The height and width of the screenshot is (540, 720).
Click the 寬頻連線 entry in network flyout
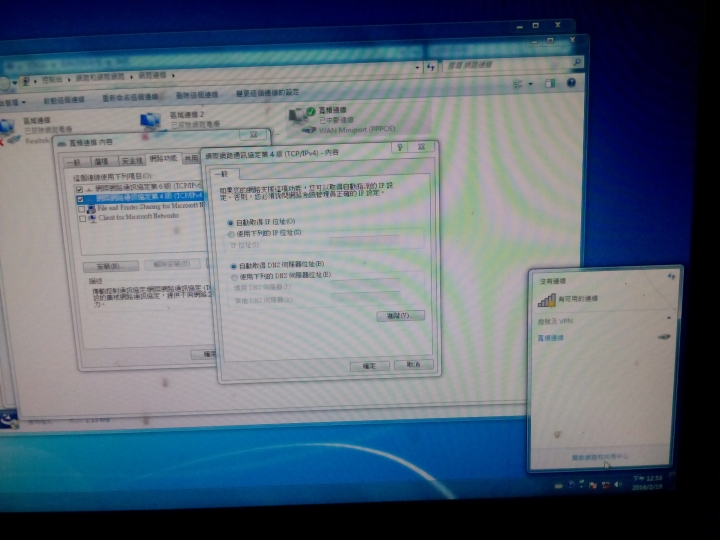551,338
